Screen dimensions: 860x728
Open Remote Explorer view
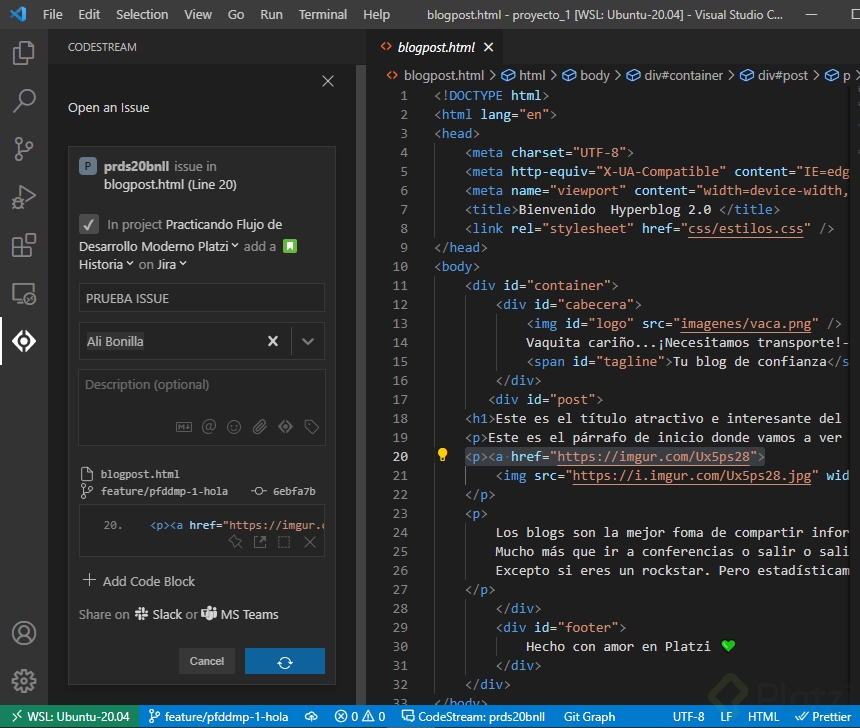(x=24, y=293)
